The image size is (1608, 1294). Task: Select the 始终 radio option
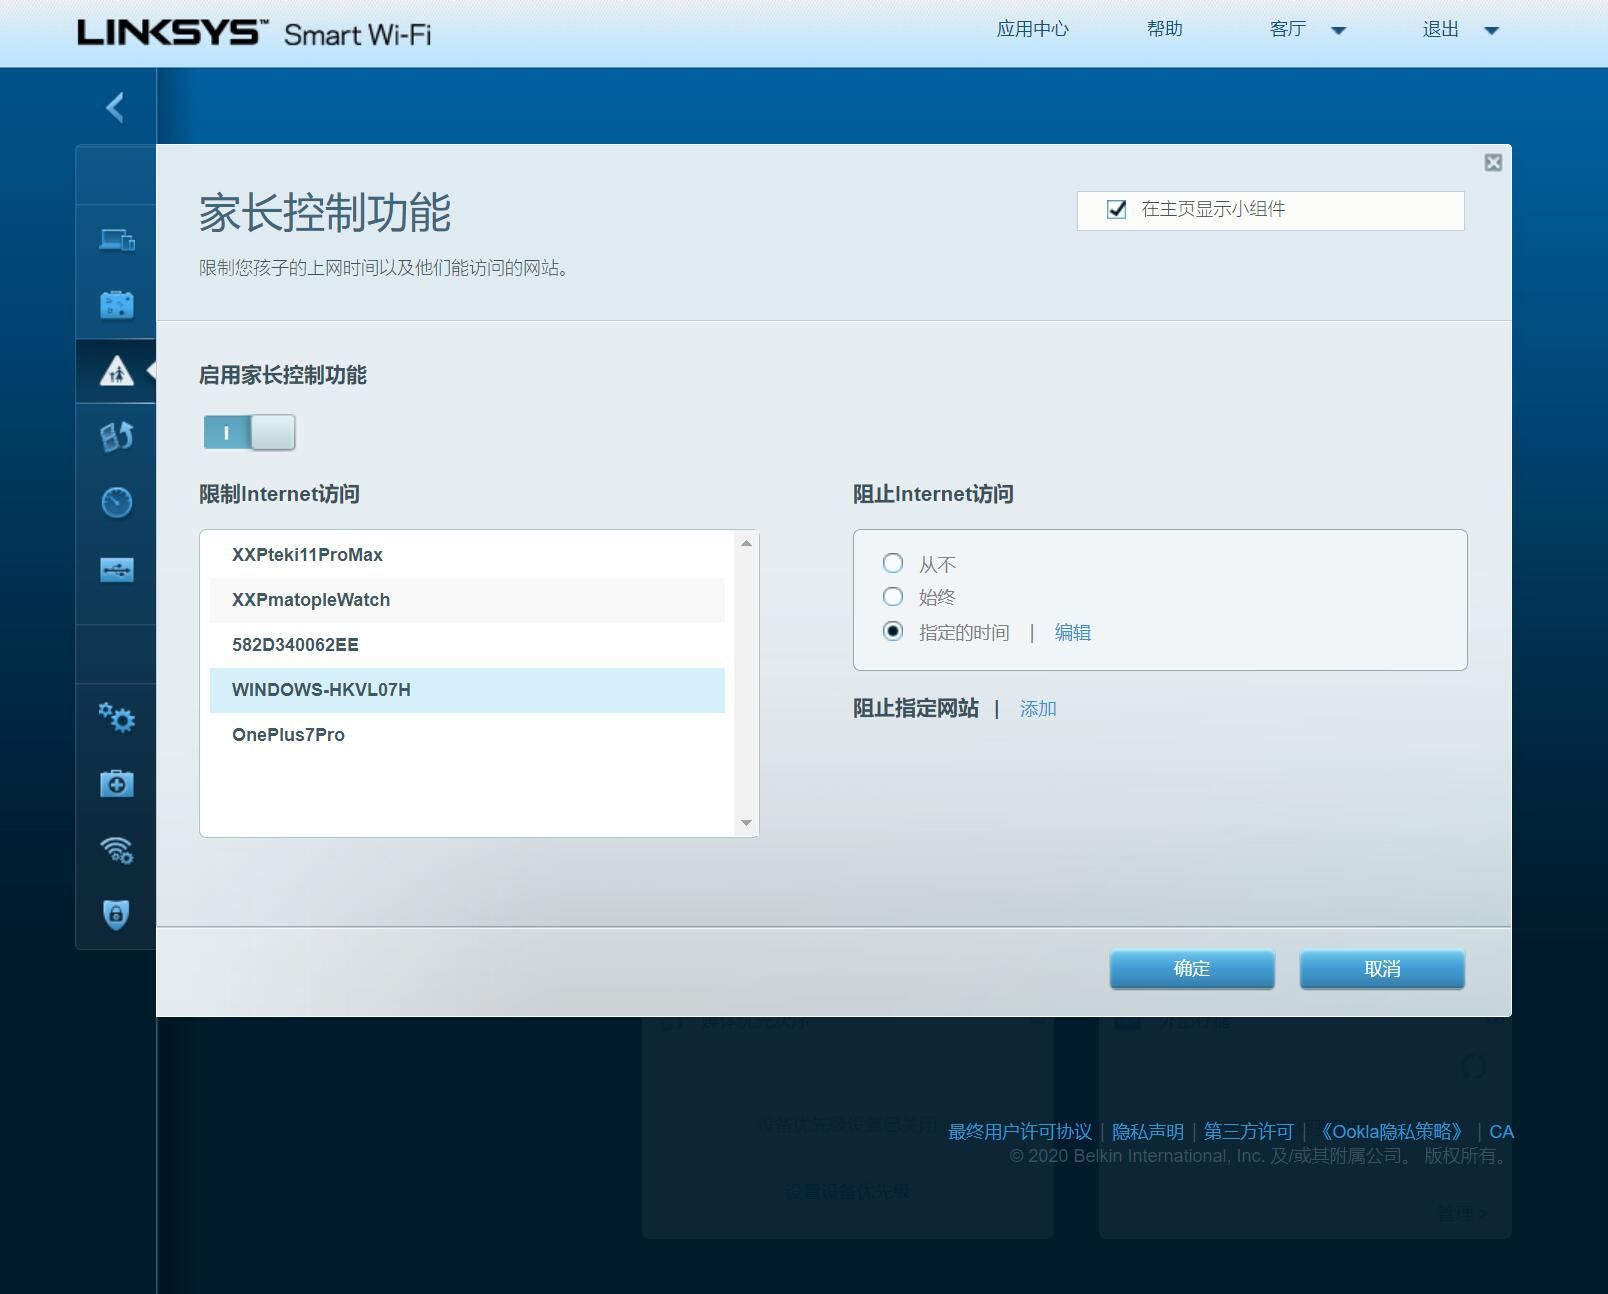click(x=893, y=597)
